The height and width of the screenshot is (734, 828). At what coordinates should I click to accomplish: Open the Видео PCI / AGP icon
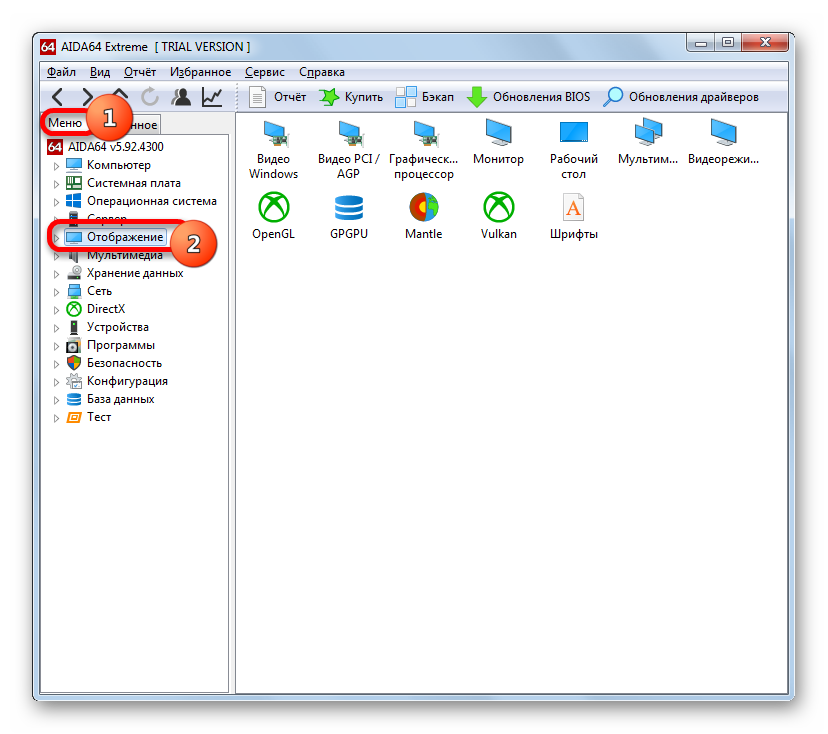pyautogui.click(x=349, y=150)
